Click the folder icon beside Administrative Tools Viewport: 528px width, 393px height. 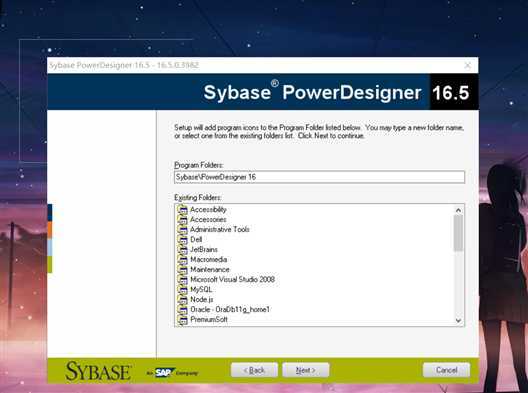182,230
